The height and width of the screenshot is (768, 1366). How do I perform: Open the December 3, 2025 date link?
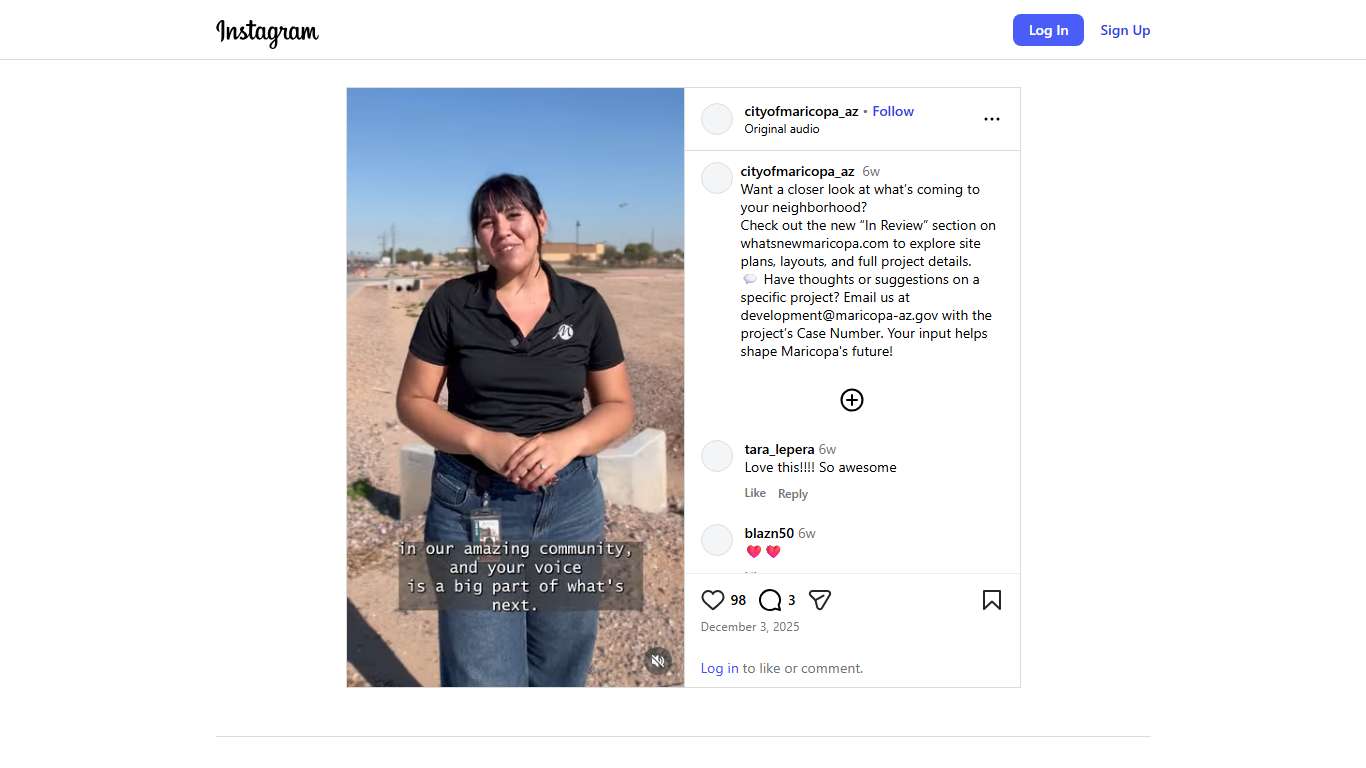coord(750,627)
